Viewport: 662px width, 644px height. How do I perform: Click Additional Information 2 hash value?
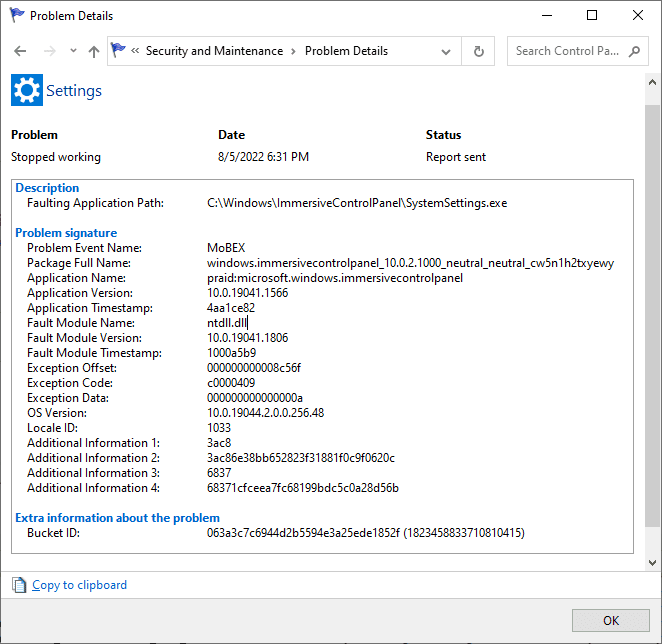[301, 458]
